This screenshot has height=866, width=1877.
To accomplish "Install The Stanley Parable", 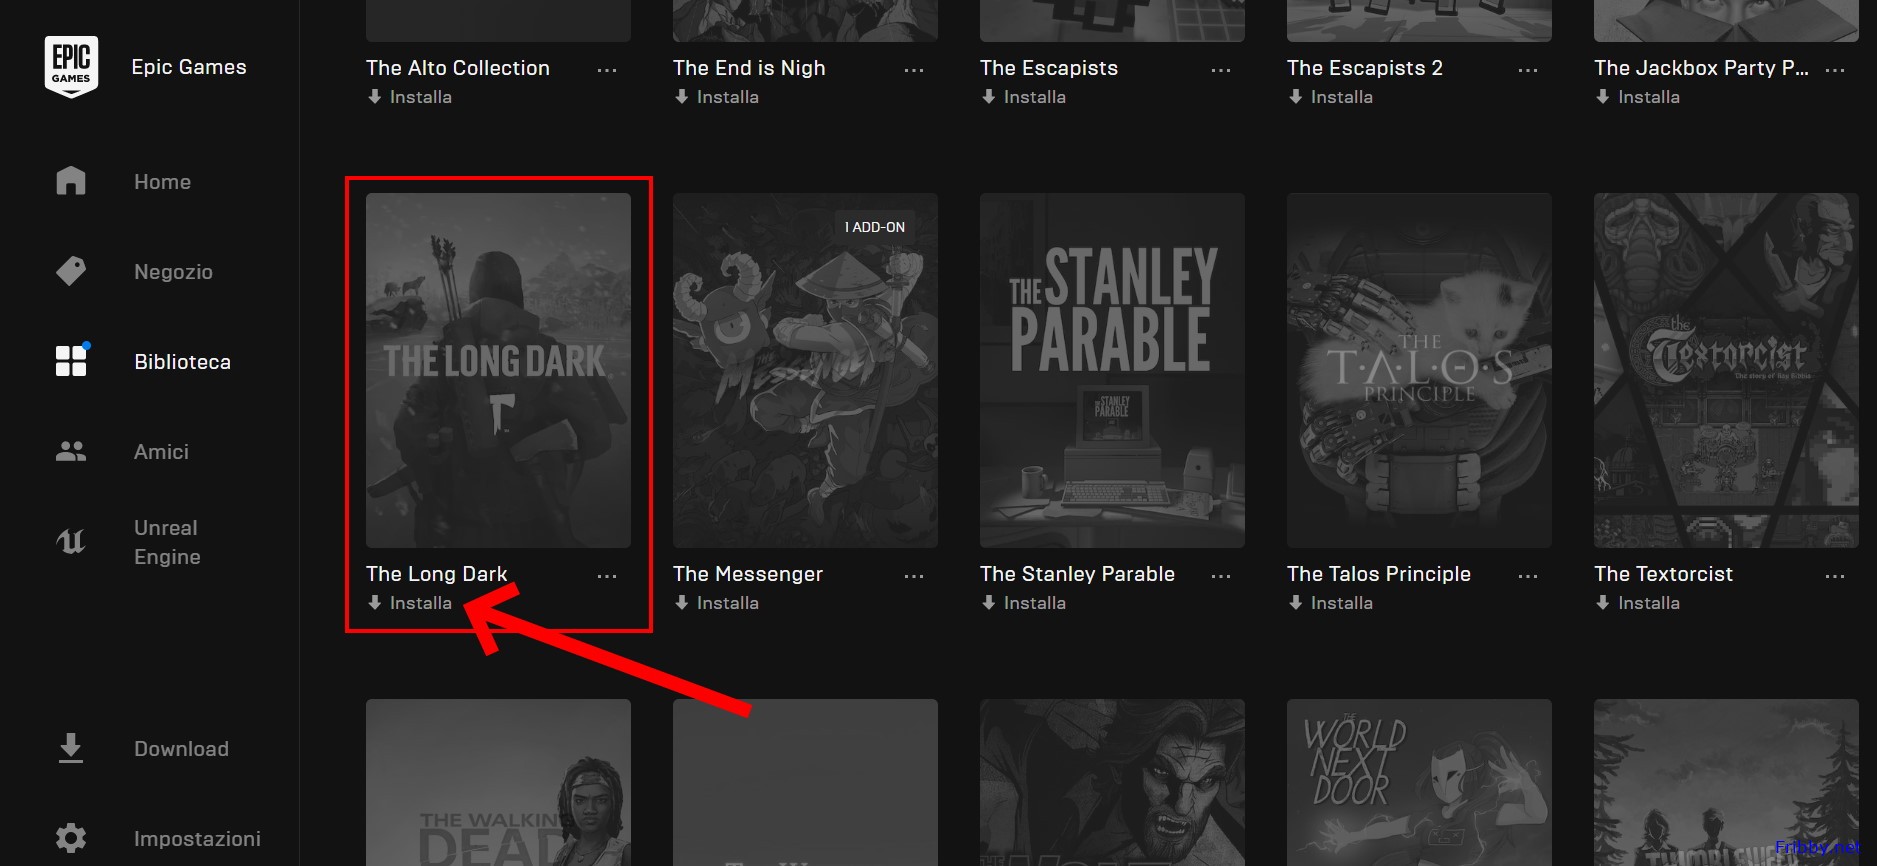I will click(1024, 603).
